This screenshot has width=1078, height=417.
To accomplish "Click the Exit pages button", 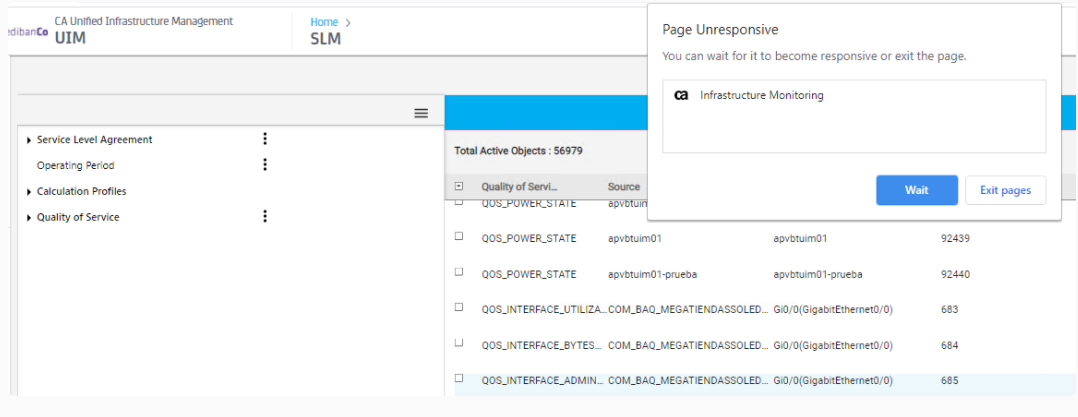I will [1005, 190].
